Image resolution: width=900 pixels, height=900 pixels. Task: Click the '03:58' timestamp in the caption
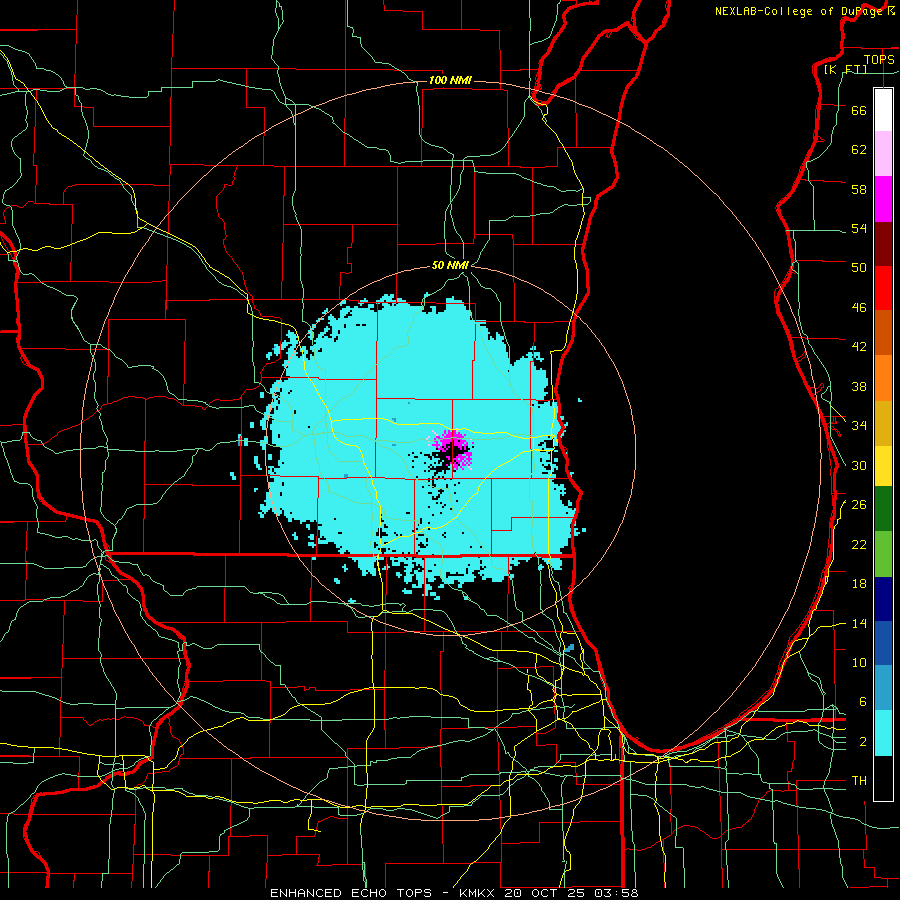[x=616, y=893]
